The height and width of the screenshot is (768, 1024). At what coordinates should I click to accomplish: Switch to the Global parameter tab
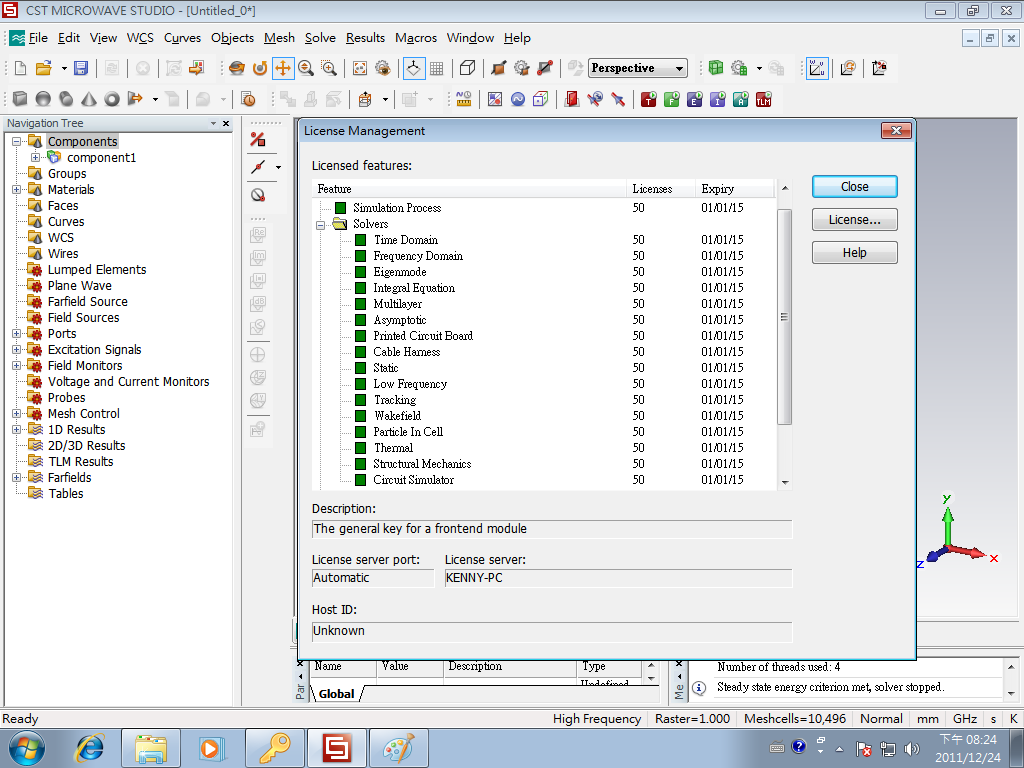click(x=336, y=694)
